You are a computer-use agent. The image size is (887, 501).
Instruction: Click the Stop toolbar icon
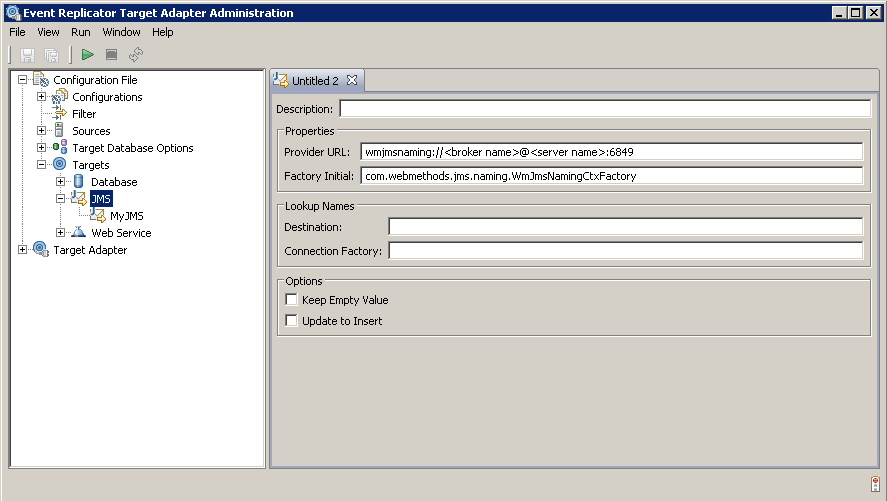pyautogui.click(x=111, y=54)
